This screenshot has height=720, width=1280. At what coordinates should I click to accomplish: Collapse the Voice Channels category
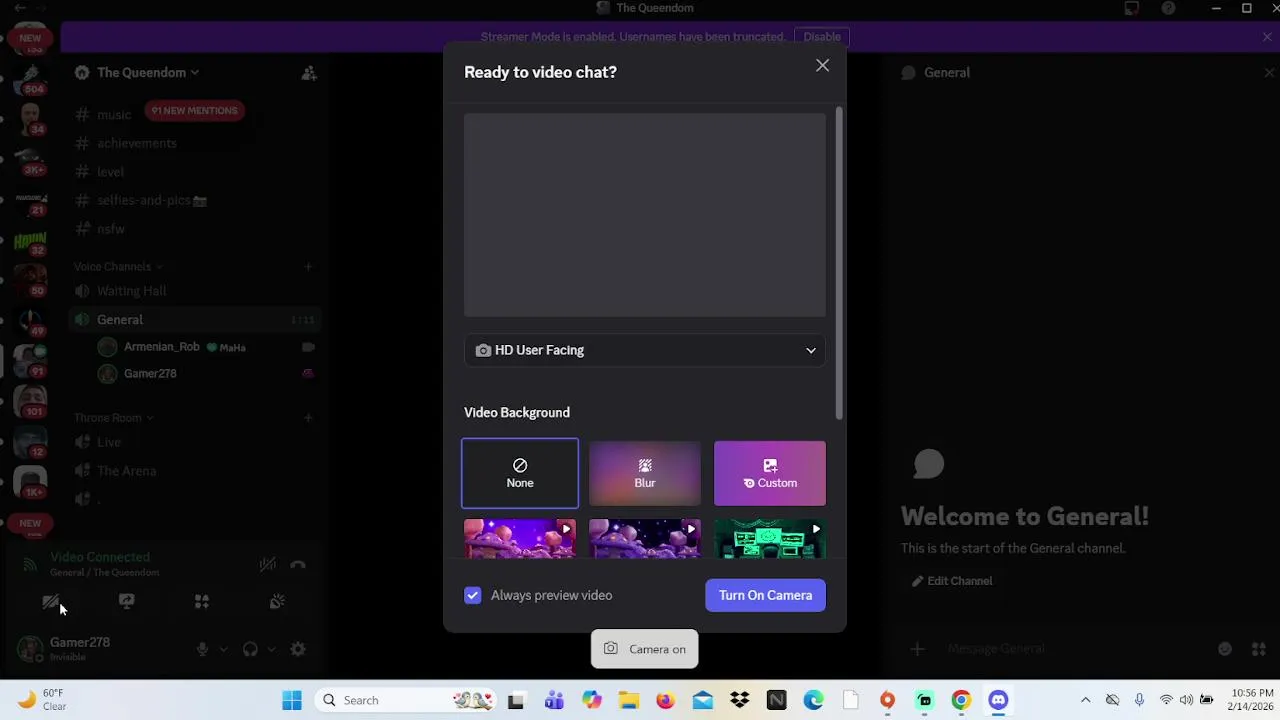coord(117,267)
